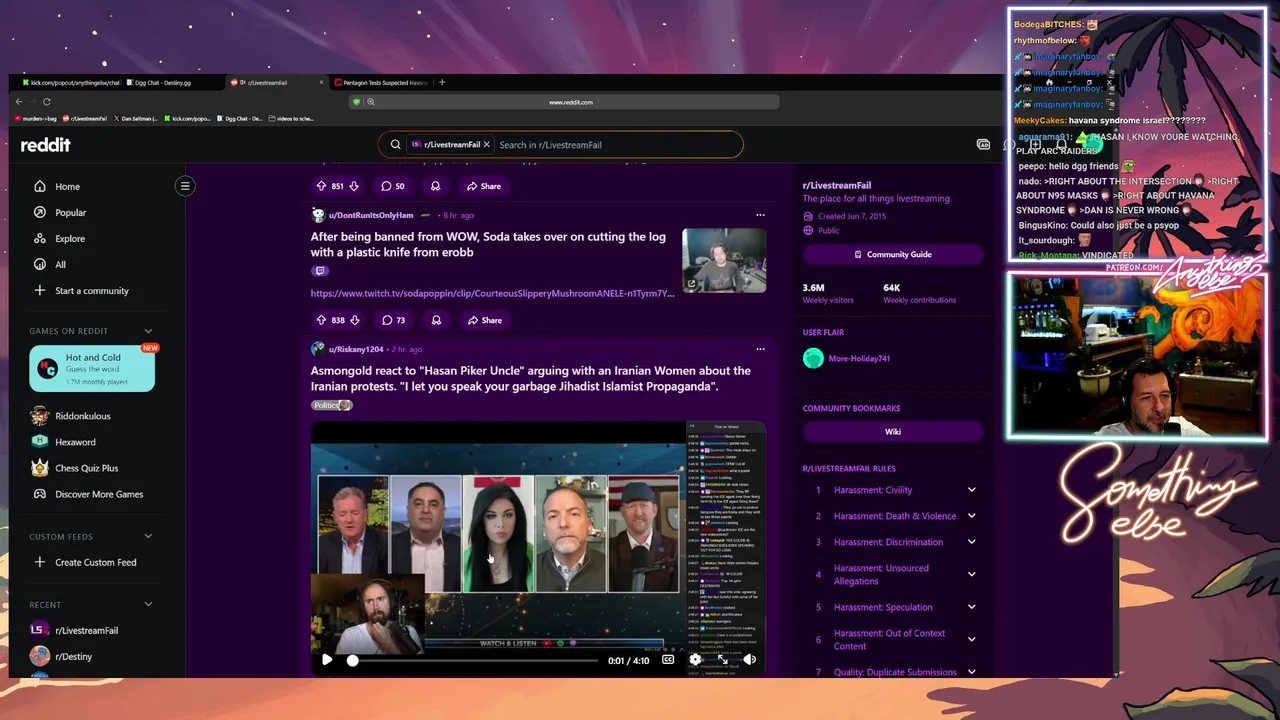Viewport: 1280px width, 720px height.
Task: Open options menu for DontRunItsOnlyHam post
Action: point(760,215)
